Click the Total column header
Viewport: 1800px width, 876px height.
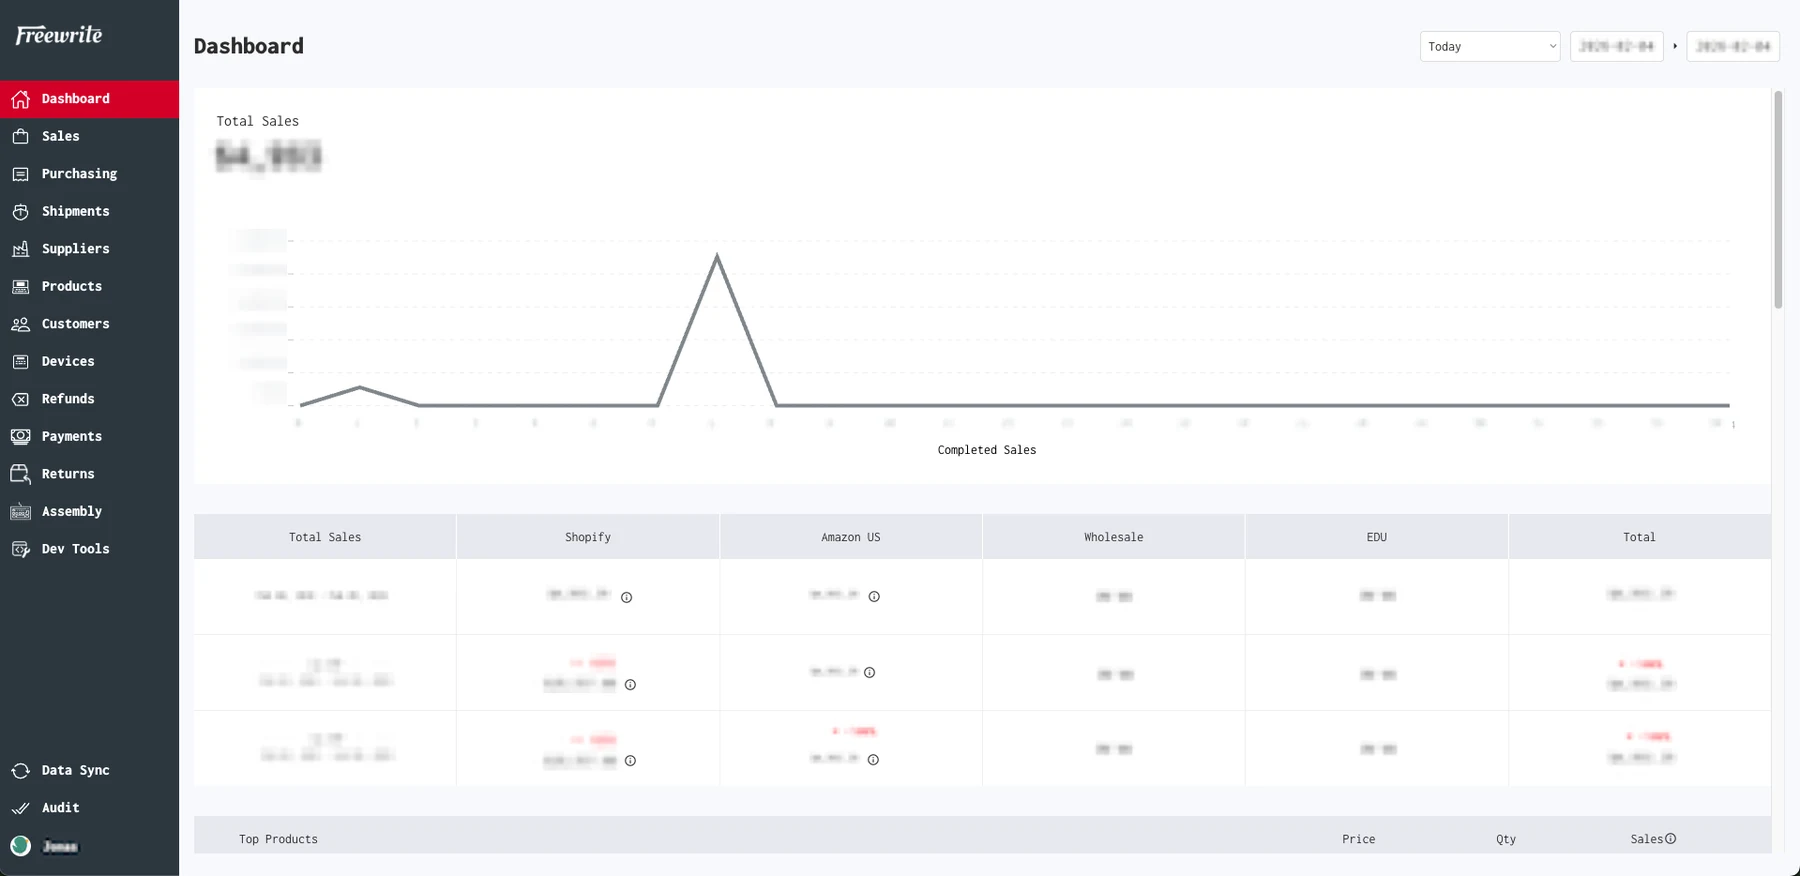click(x=1639, y=537)
